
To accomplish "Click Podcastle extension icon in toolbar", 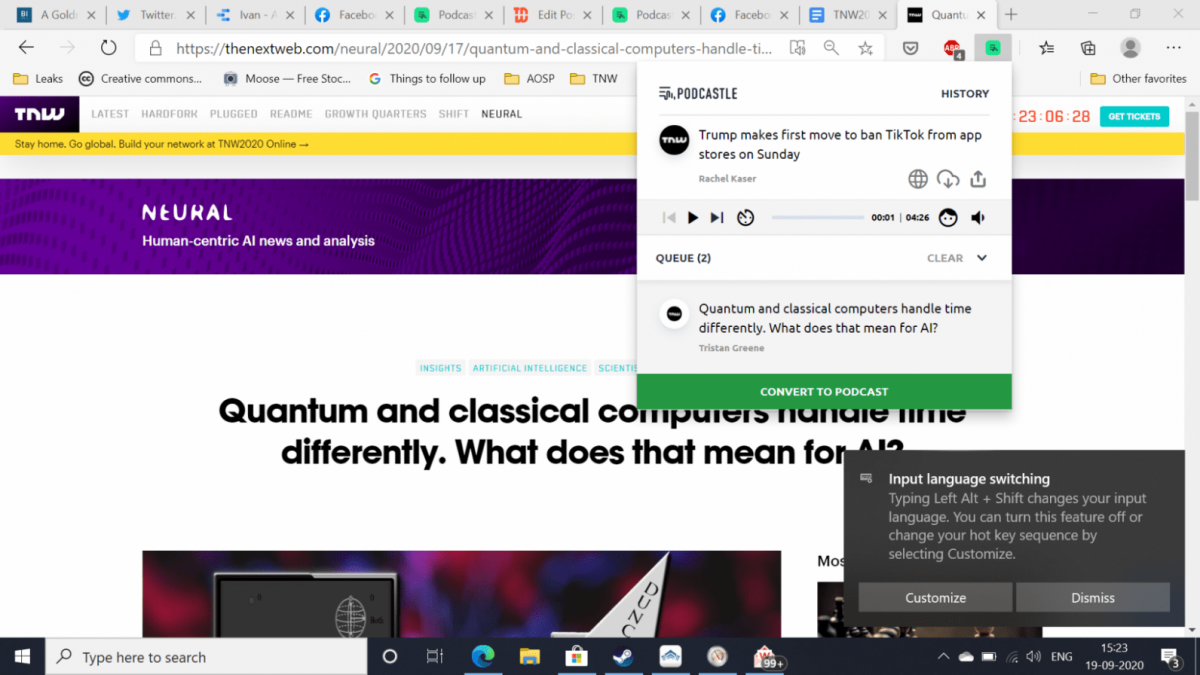I will pyautogui.click(x=992, y=47).
